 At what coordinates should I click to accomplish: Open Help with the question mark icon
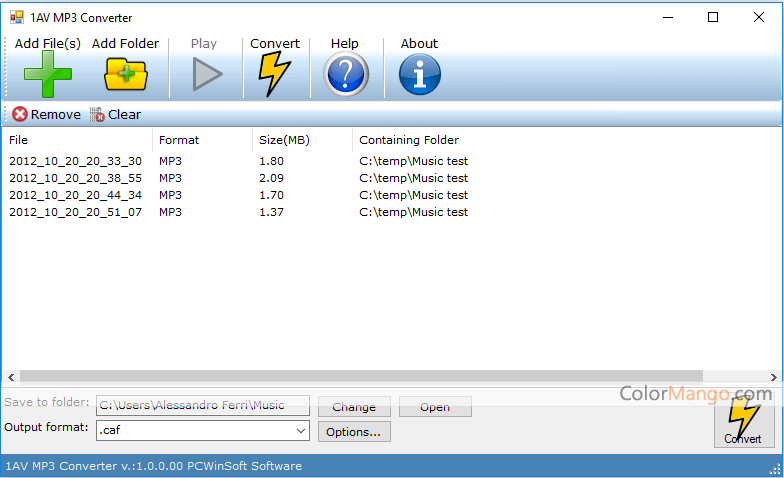pos(346,74)
